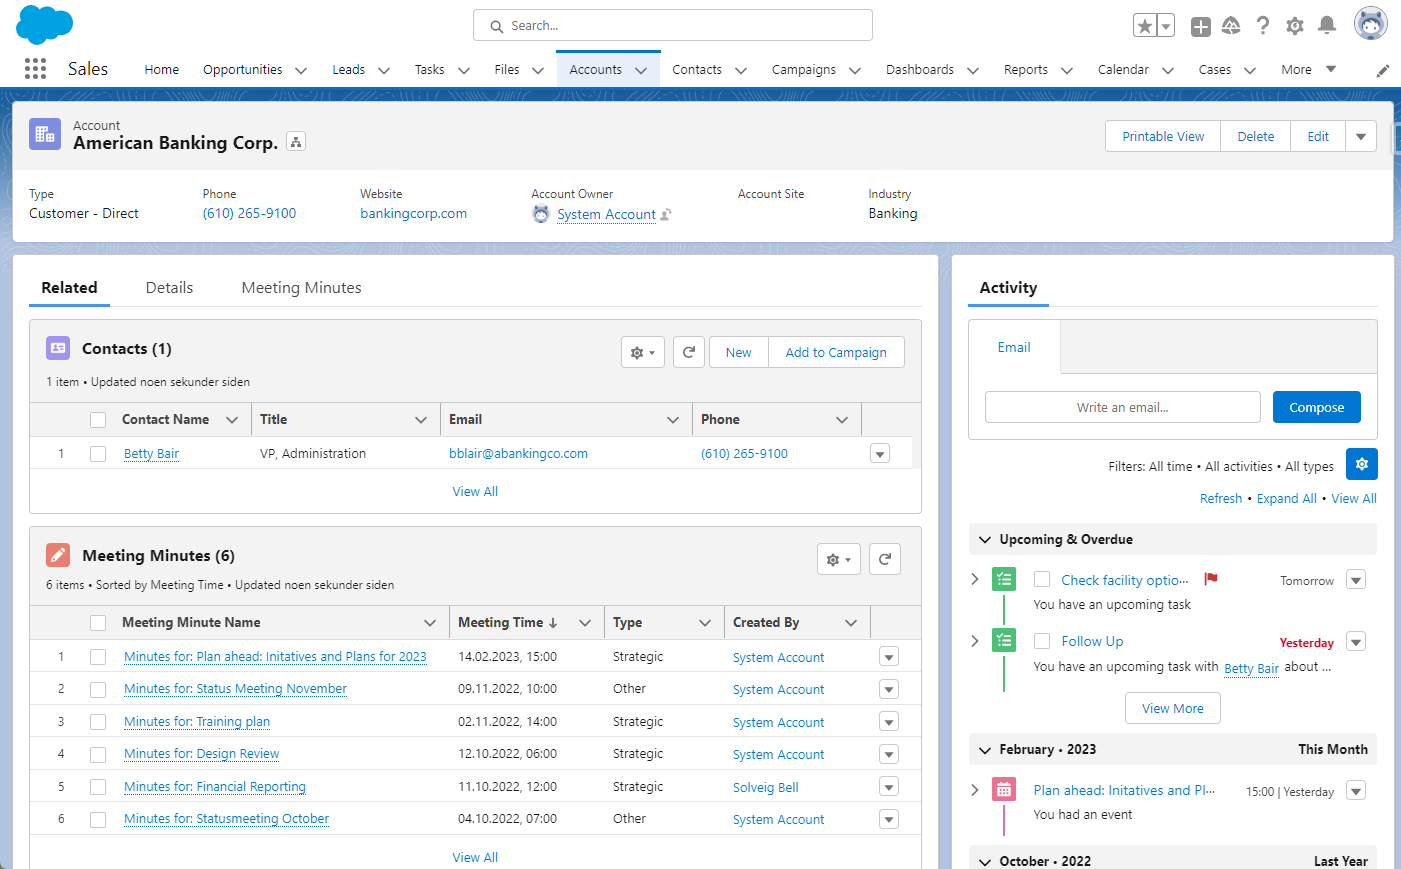This screenshot has height=869, width=1401.
Task: Click the task icon for Follow Up
Action: tap(1004, 640)
